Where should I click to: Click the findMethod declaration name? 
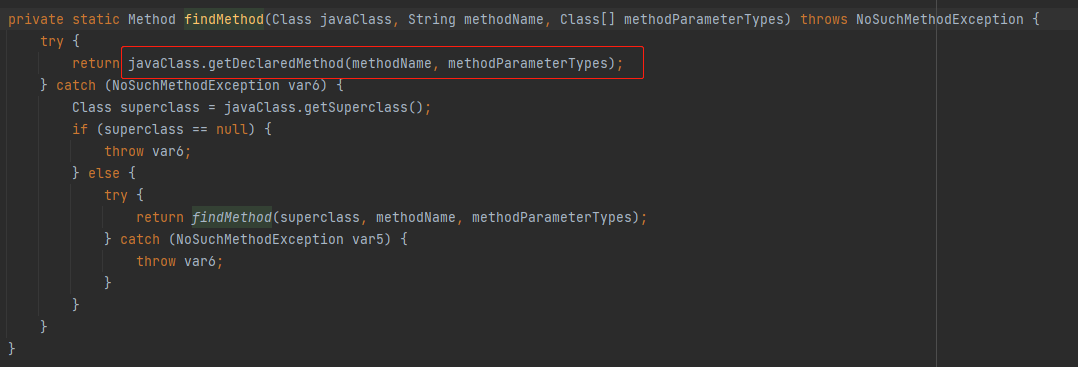pos(224,19)
